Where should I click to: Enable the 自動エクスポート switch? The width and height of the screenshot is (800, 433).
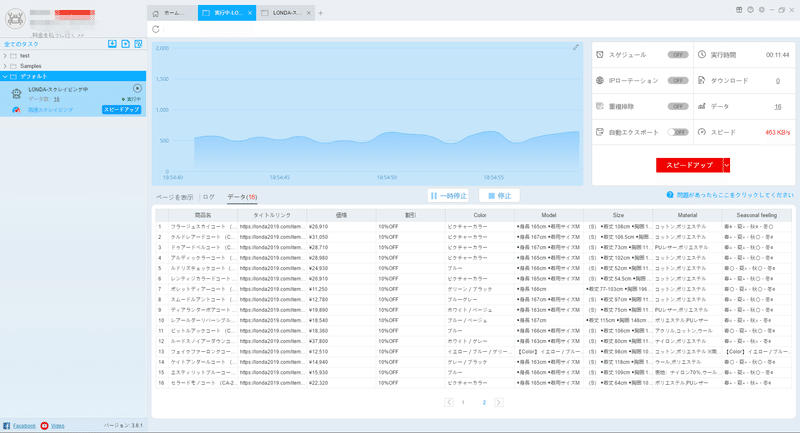click(x=678, y=132)
